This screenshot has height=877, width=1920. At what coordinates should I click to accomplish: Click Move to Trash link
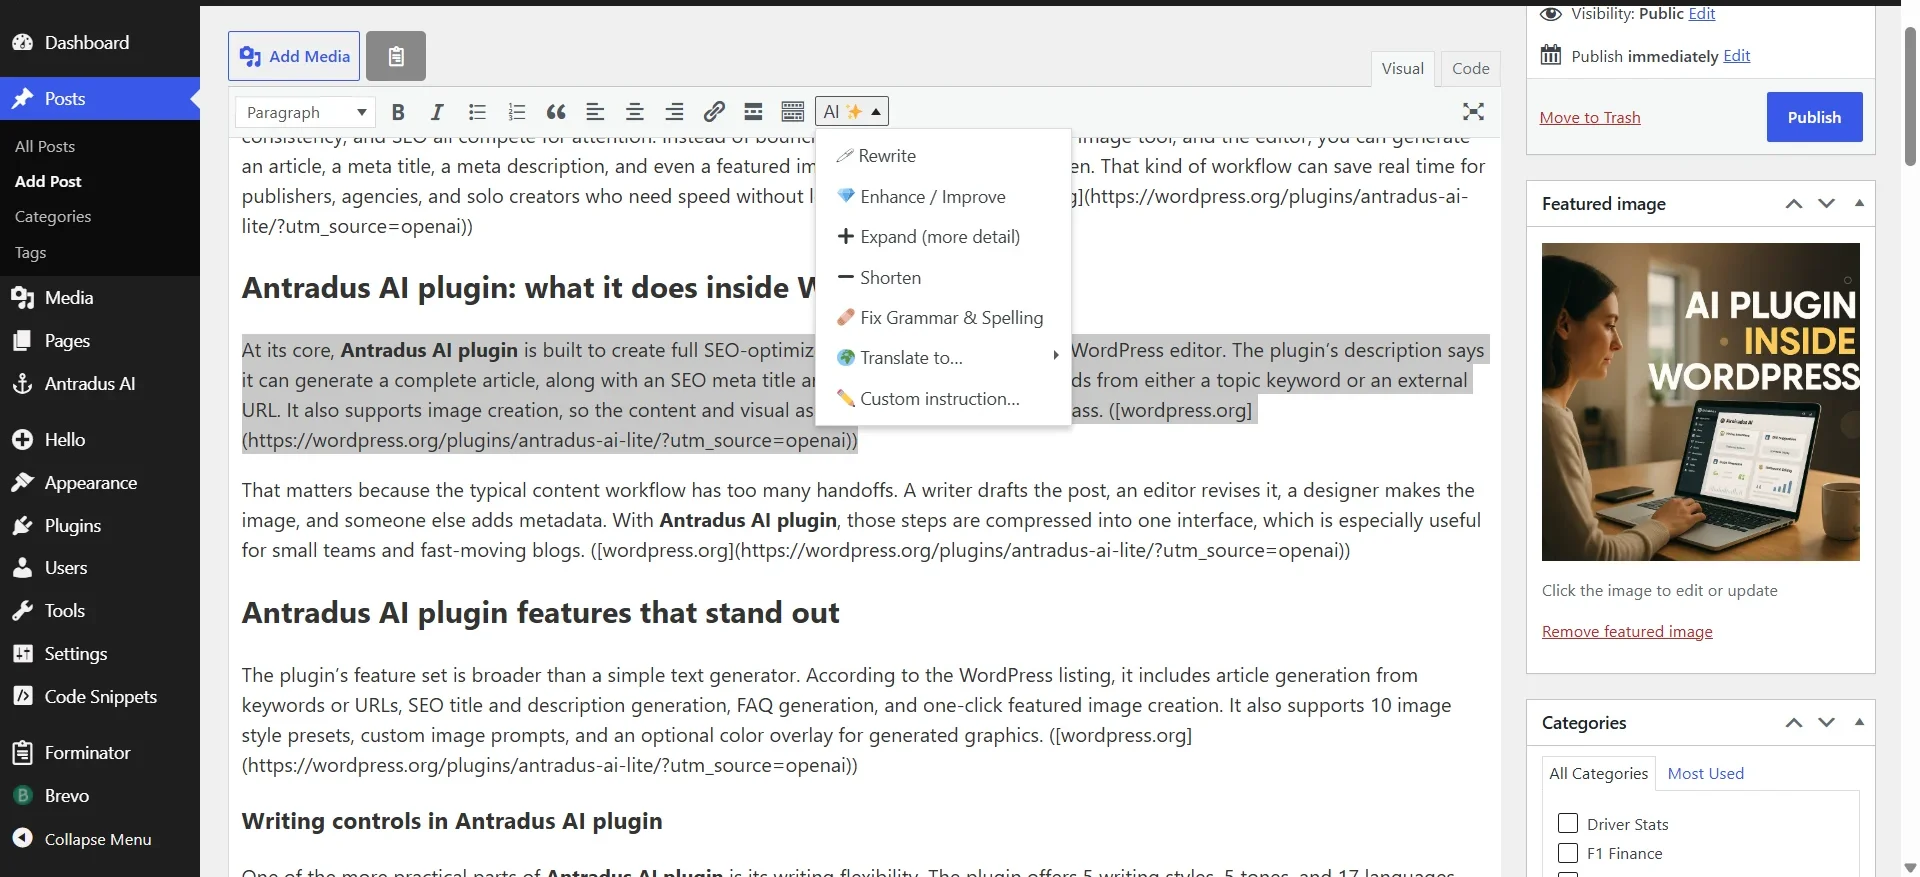pos(1590,118)
